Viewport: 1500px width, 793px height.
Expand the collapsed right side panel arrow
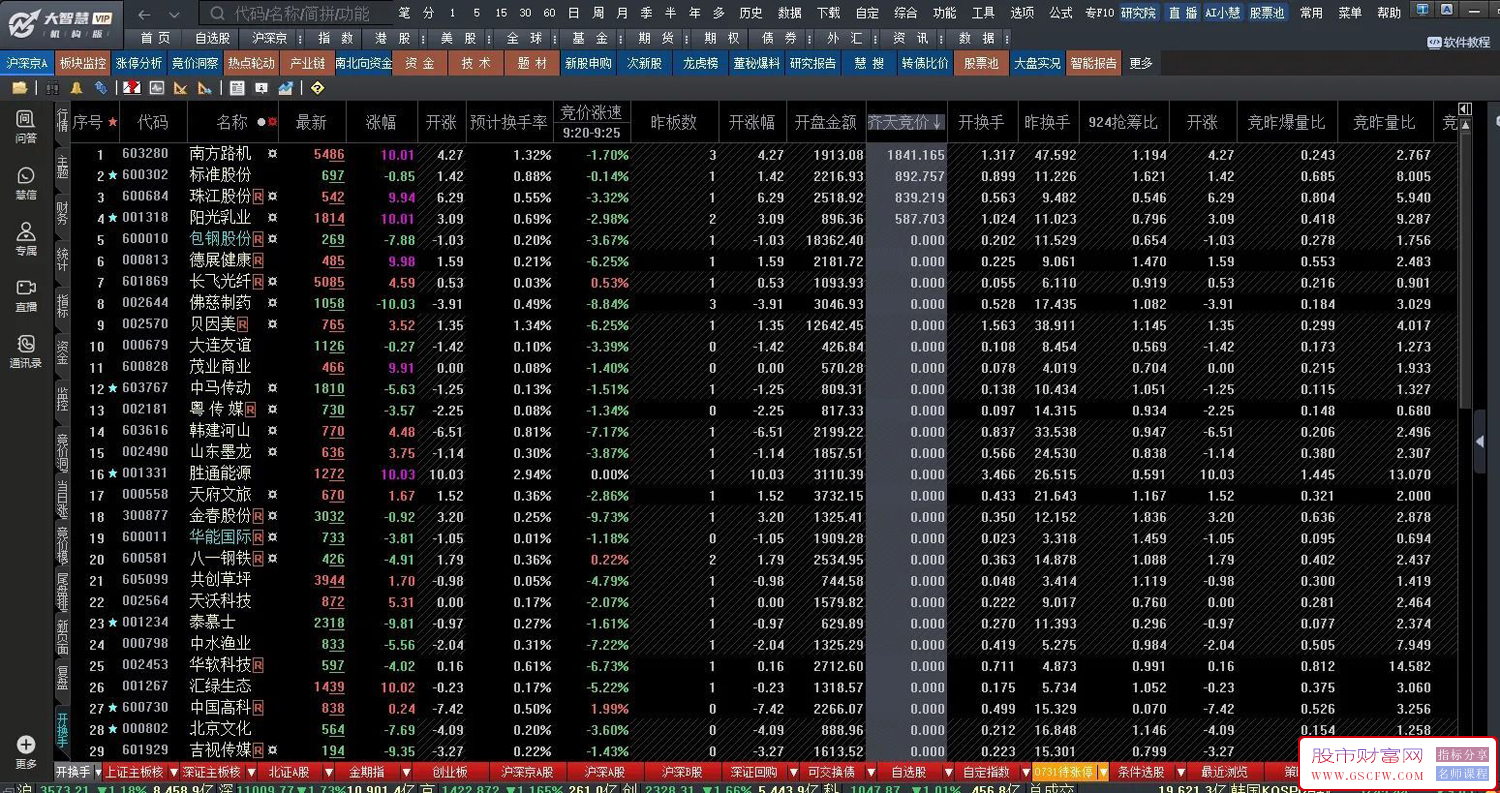[x=1480, y=442]
